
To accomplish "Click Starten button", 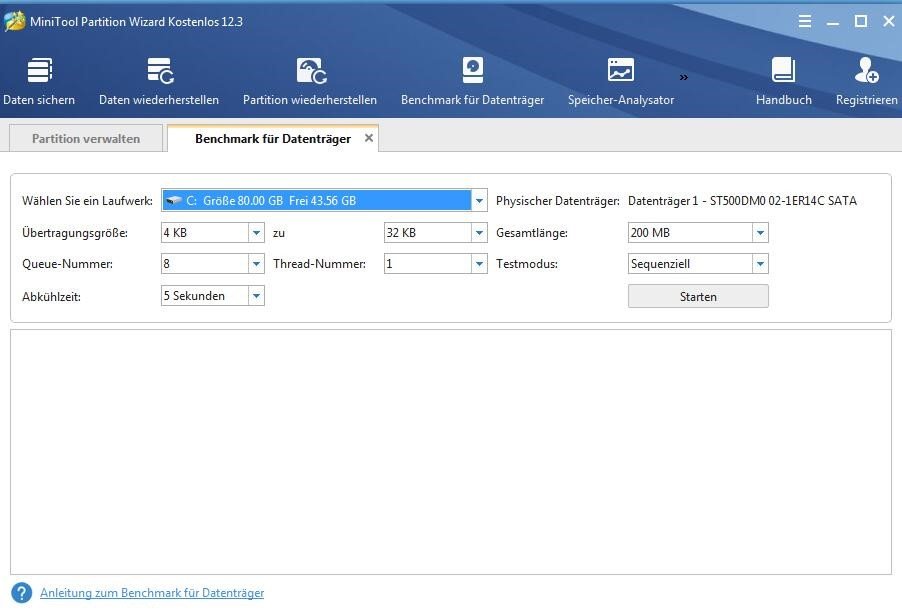I will (x=698, y=296).
